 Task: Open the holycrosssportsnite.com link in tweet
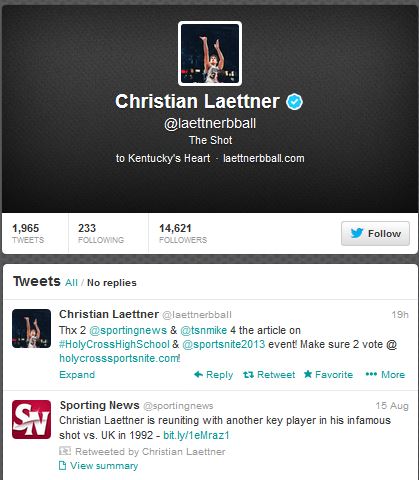tap(119, 358)
